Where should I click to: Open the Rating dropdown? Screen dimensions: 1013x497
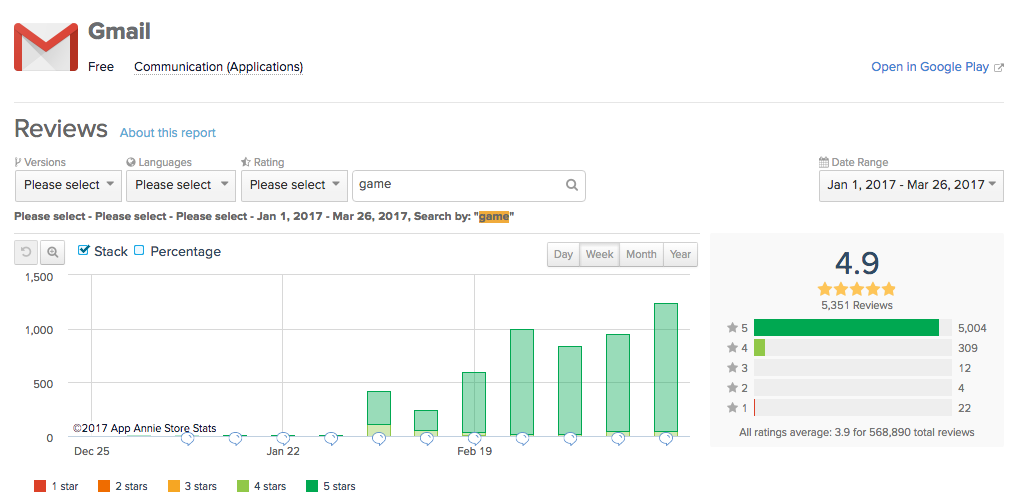coord(294,185)
